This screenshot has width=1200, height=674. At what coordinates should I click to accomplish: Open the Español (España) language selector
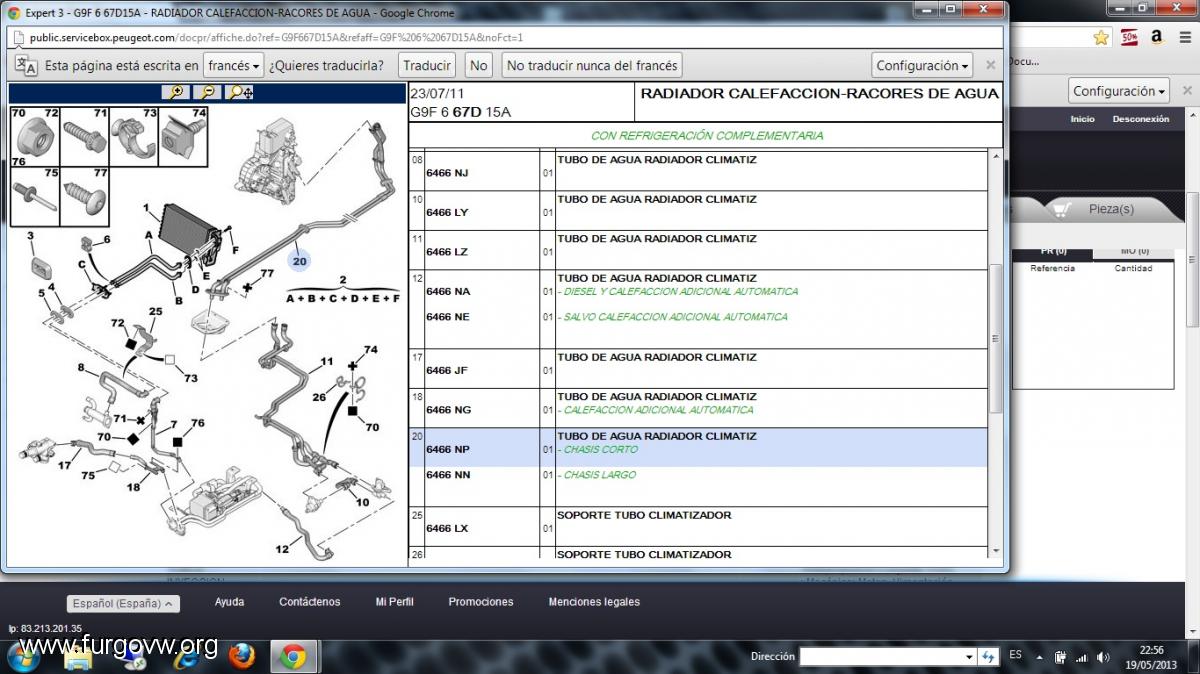pos(124,604)
